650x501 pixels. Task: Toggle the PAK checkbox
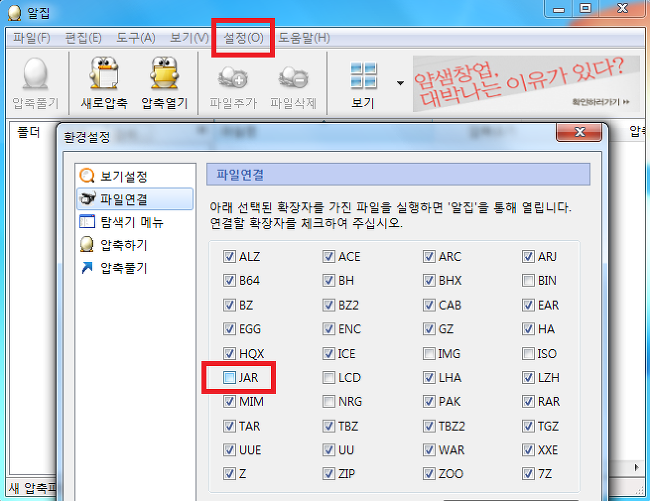pyautogui.click(x=429, y=402)
